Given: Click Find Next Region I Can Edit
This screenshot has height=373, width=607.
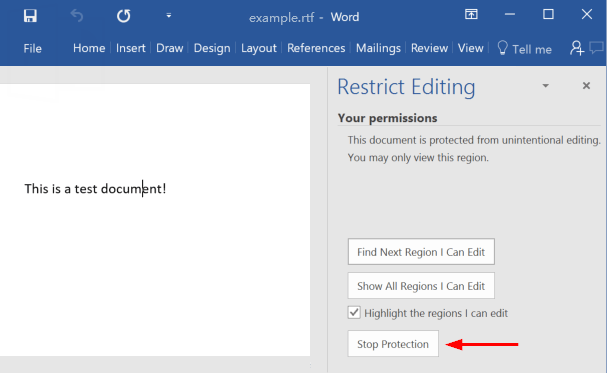Looking at the screenshot, I should 421,252.
